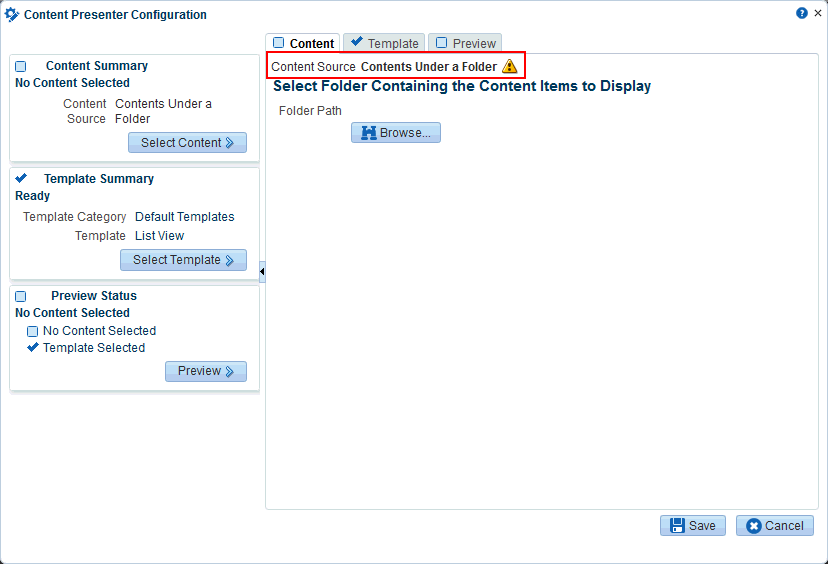Switch to the Content tab
This screenshot has height=564, width=828.
(303, 43)
